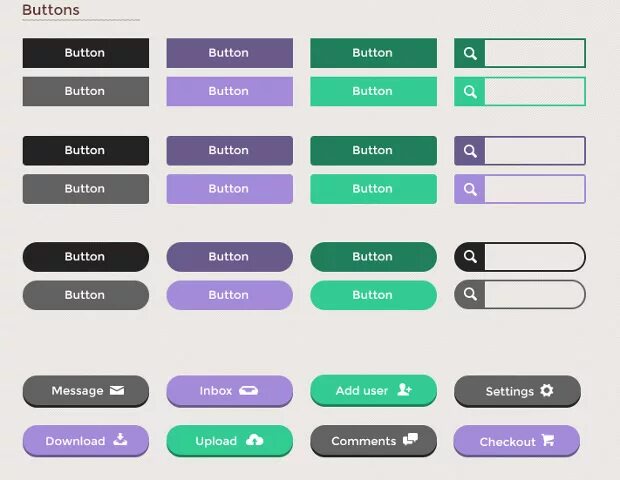Click the cloud icon on Upload button
This screenshot has height=480, width=620.
(x=254, y=440)
